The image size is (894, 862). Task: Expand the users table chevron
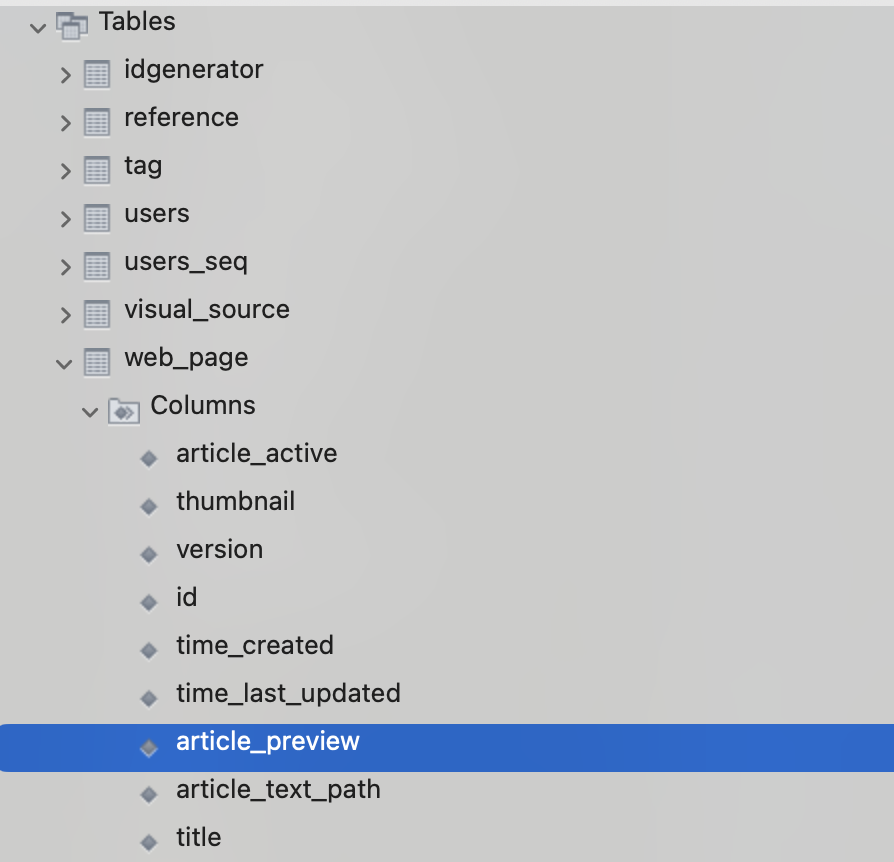click(x=66, y=218)
